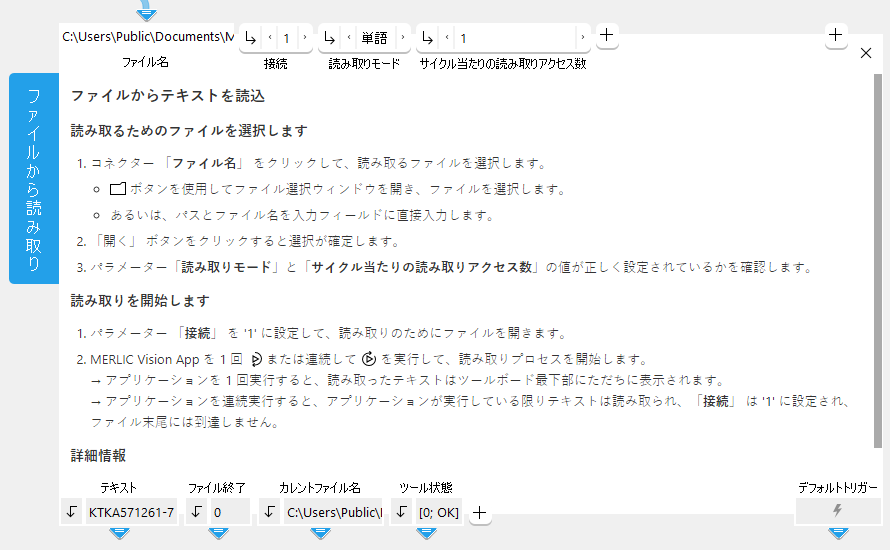Image resolution: width=890 pixels, height=550 pixels.
Task: Increase the 接続 value with right arrow
Action: pos(305,38)
